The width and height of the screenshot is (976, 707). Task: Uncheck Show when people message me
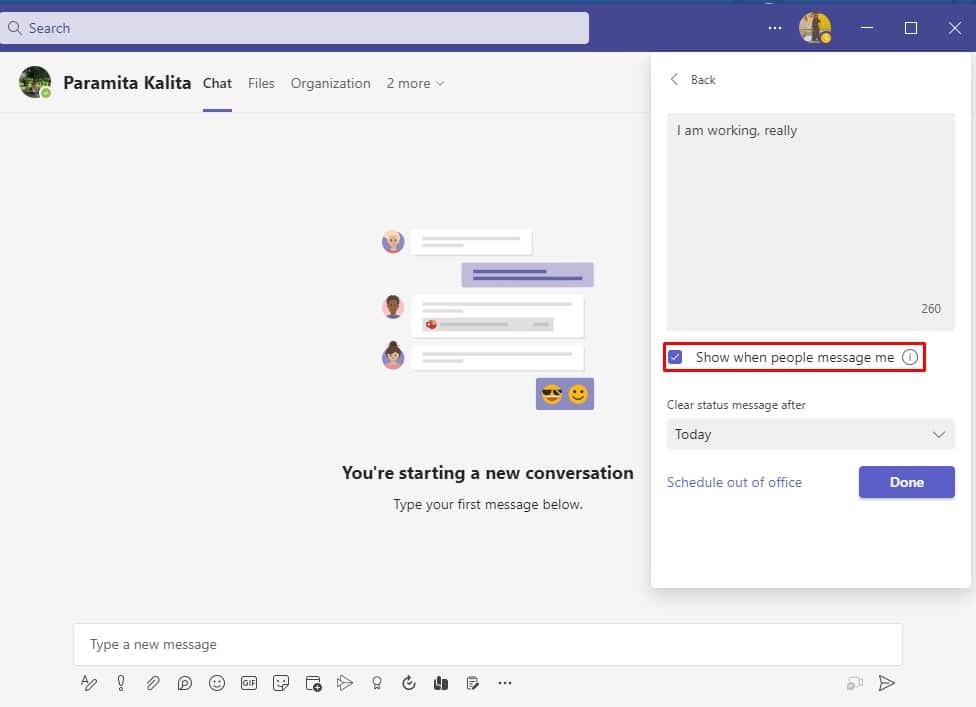675,357
